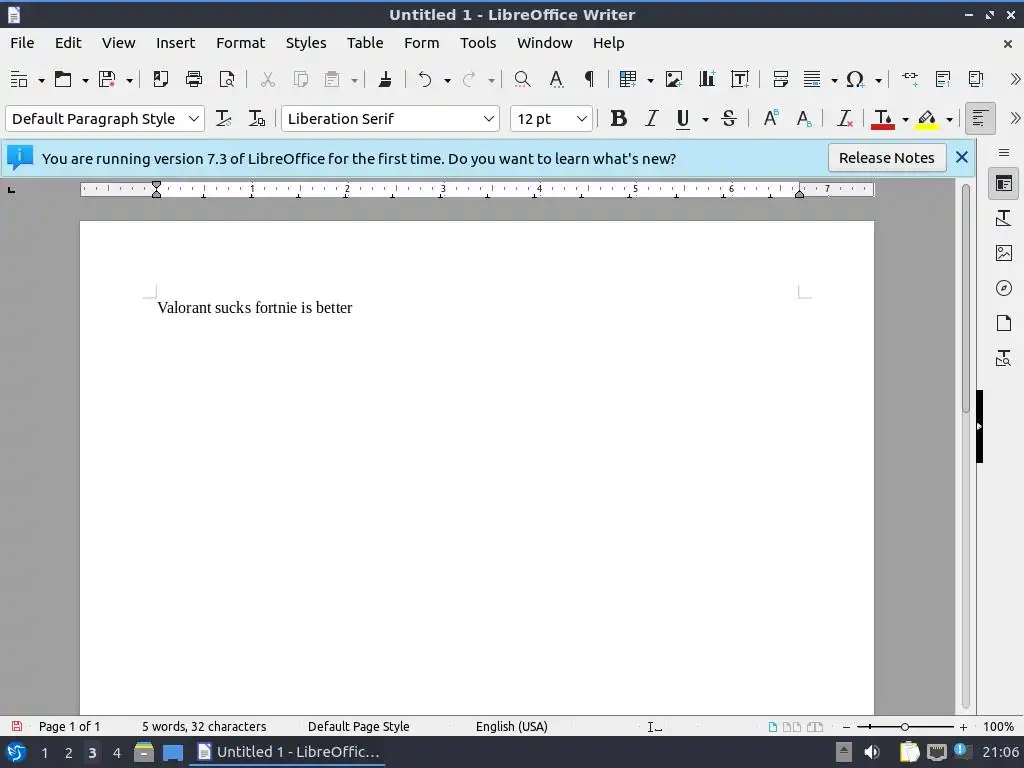1024x768 pixels.
Task: Toggle Italic formatting
Action: [651, 119]
